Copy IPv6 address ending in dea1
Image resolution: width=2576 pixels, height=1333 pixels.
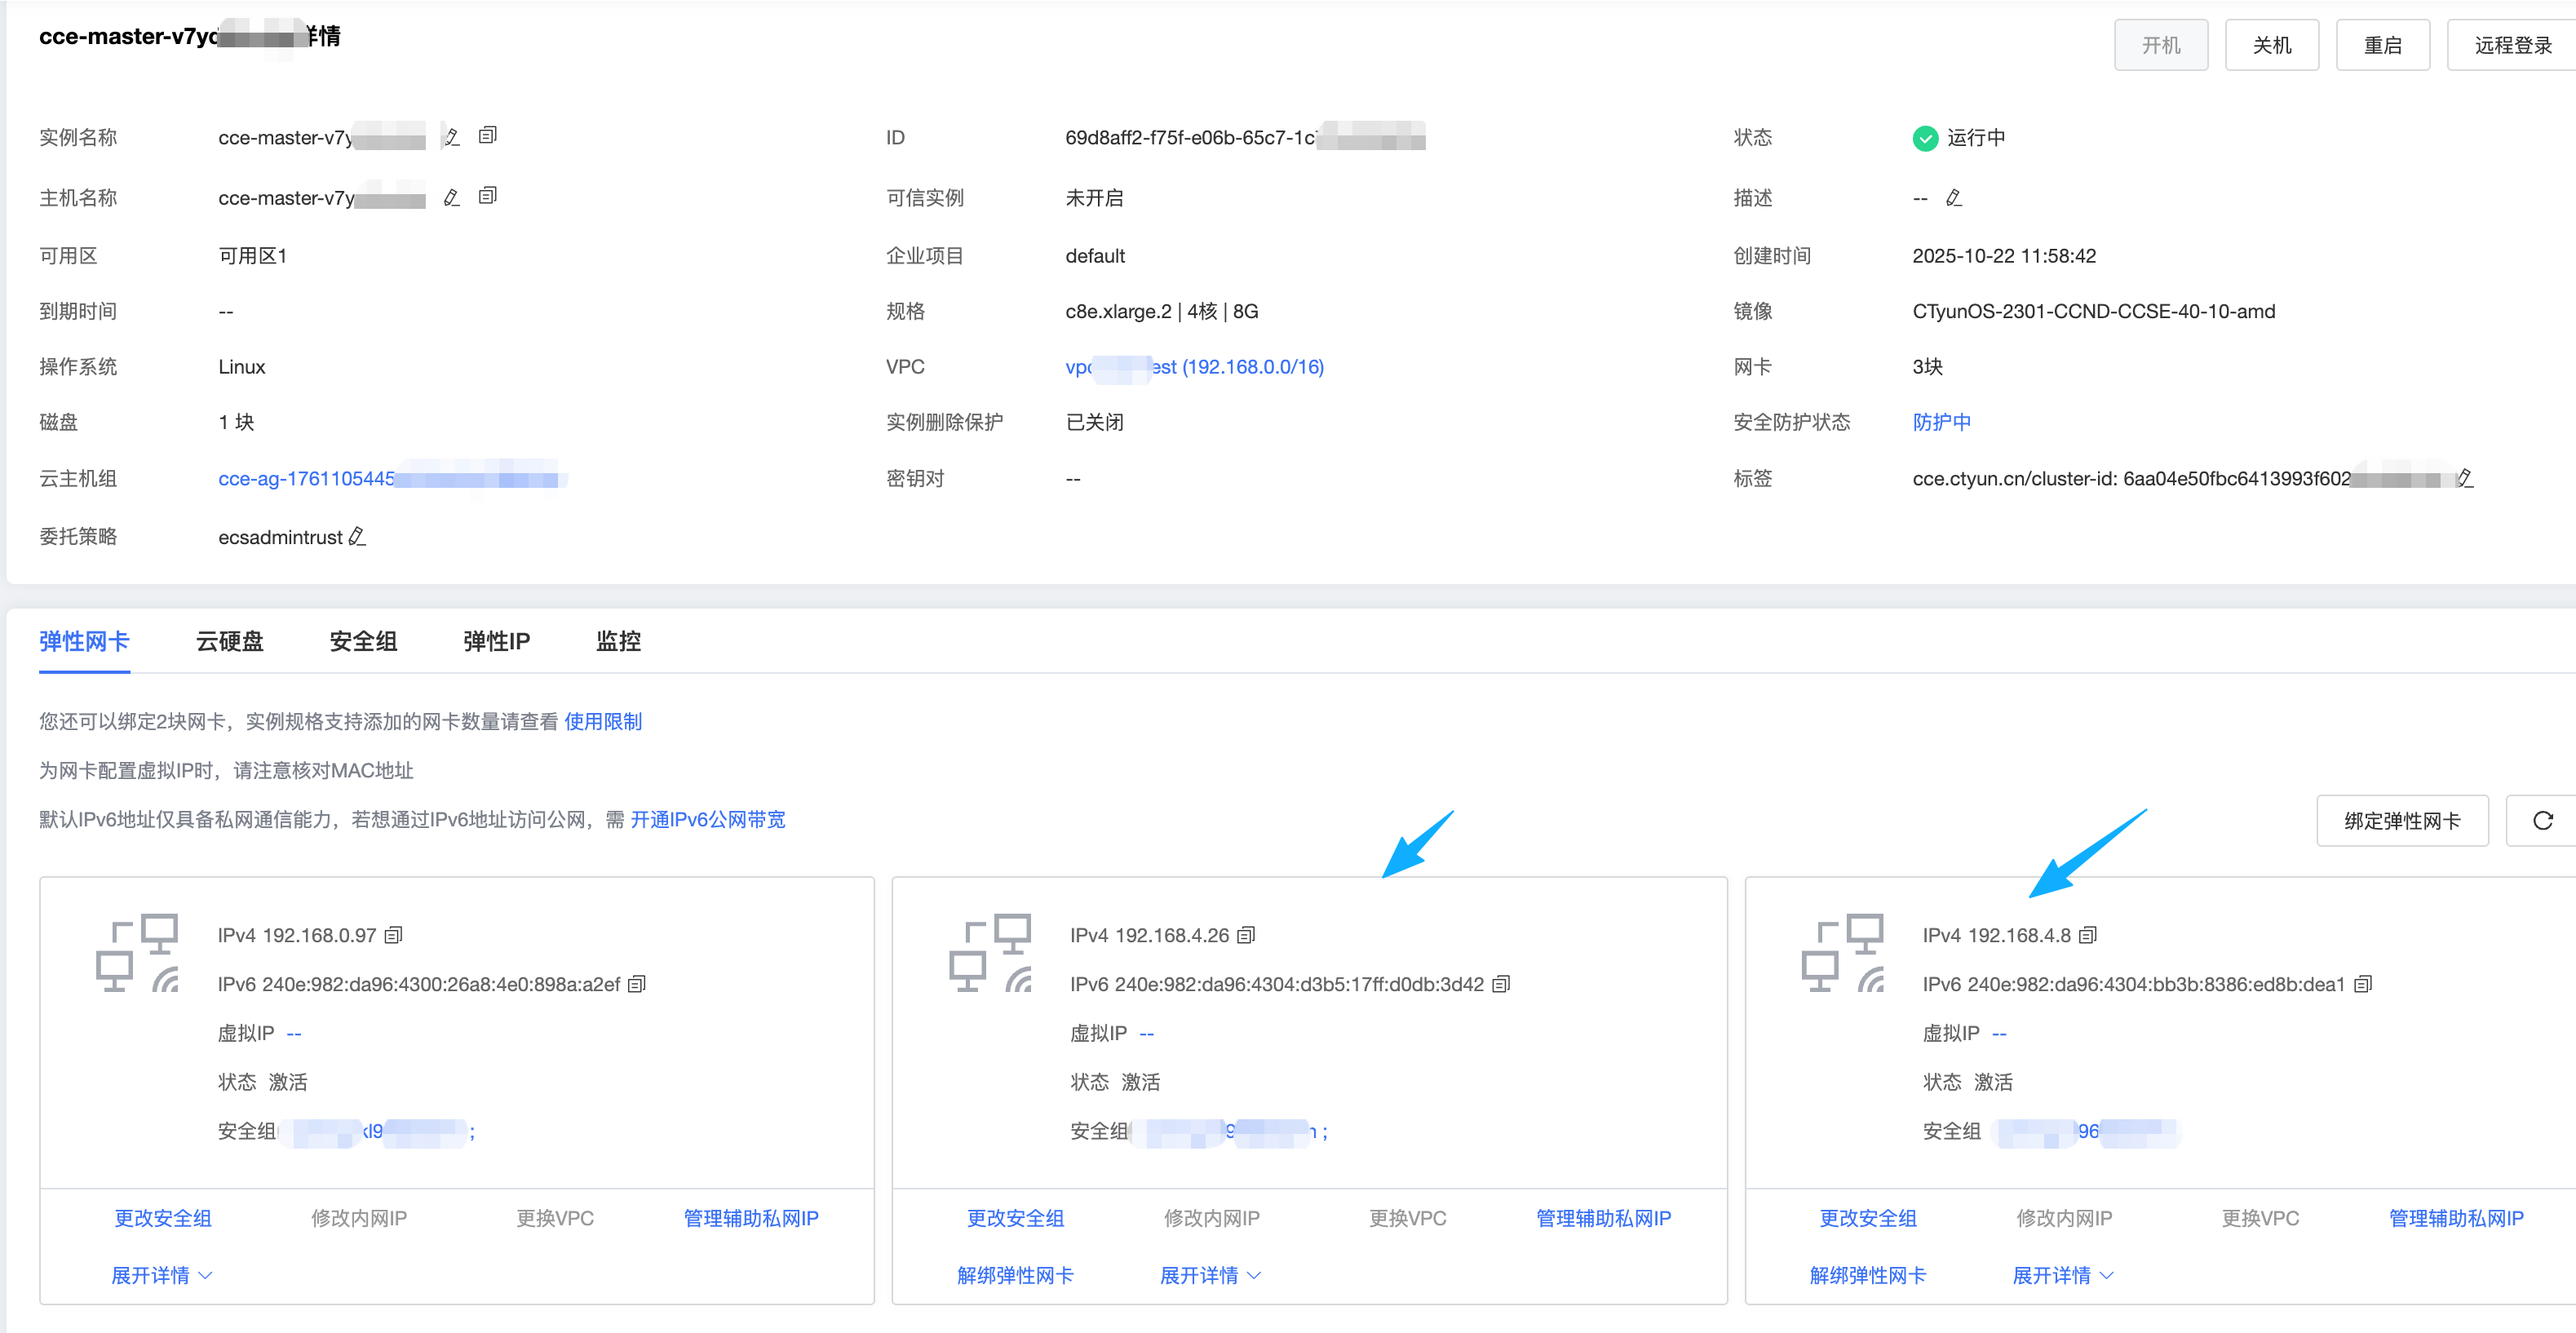click(x=2363, y=984)
